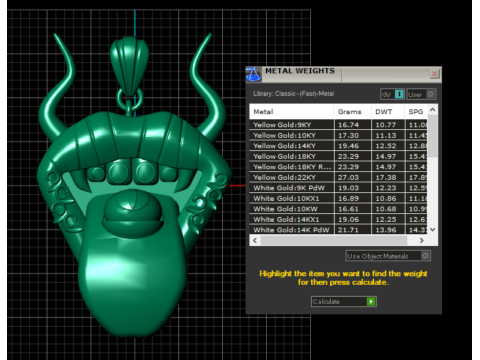Close the Metal Weights dialog
Viewport: 480px width, 360px height.
[434, 73]
